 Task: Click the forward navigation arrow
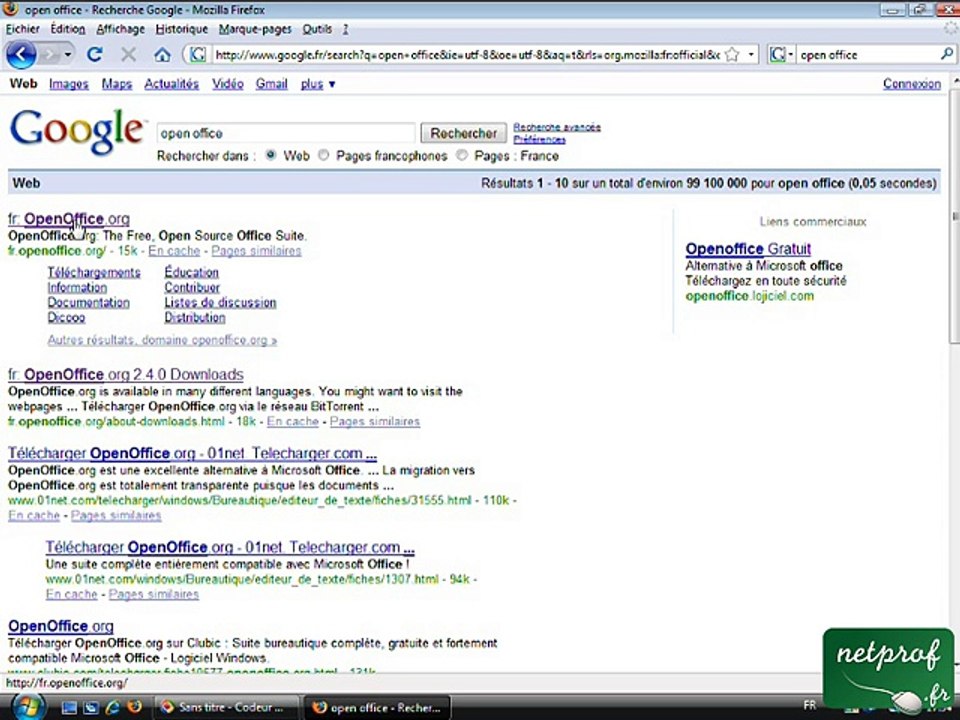[x=49, y=55]
